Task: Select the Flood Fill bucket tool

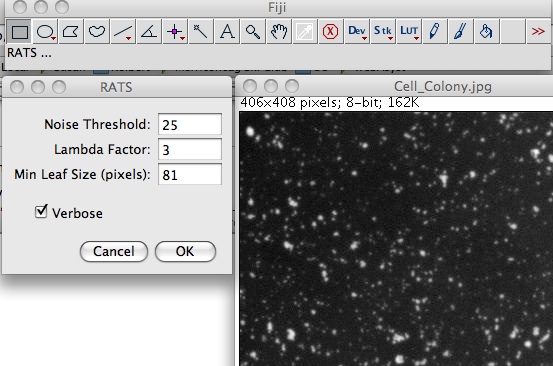Action: tap(487, 32)
